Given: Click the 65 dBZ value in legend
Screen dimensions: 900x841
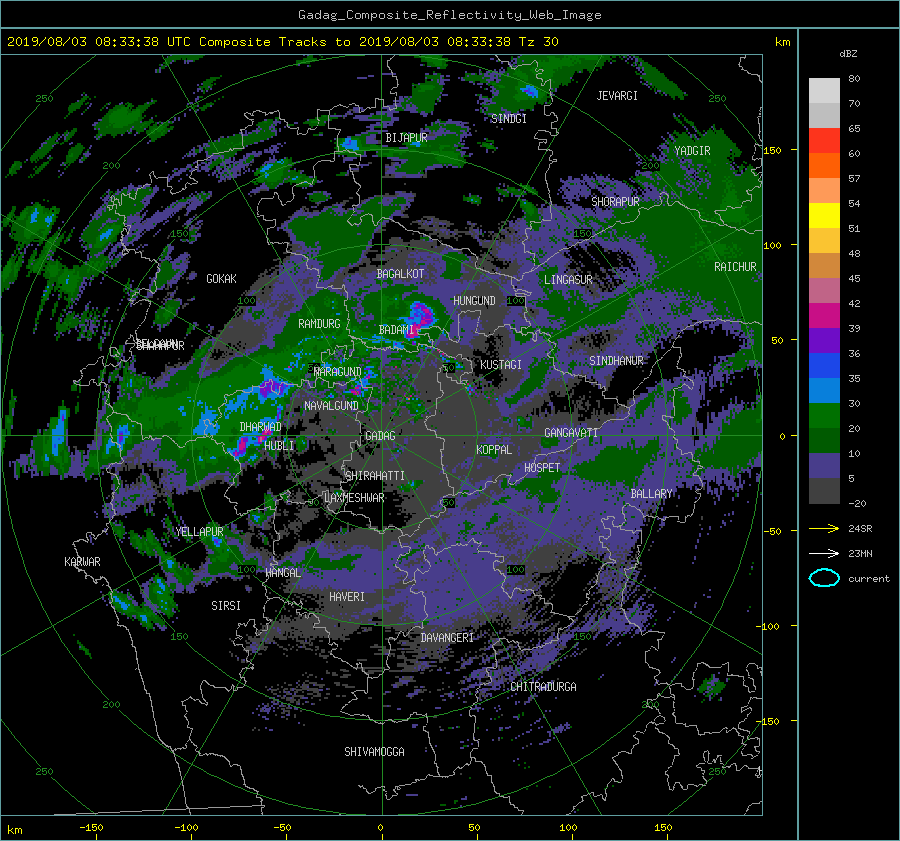Looking at the screenshot, I should 854,129.
